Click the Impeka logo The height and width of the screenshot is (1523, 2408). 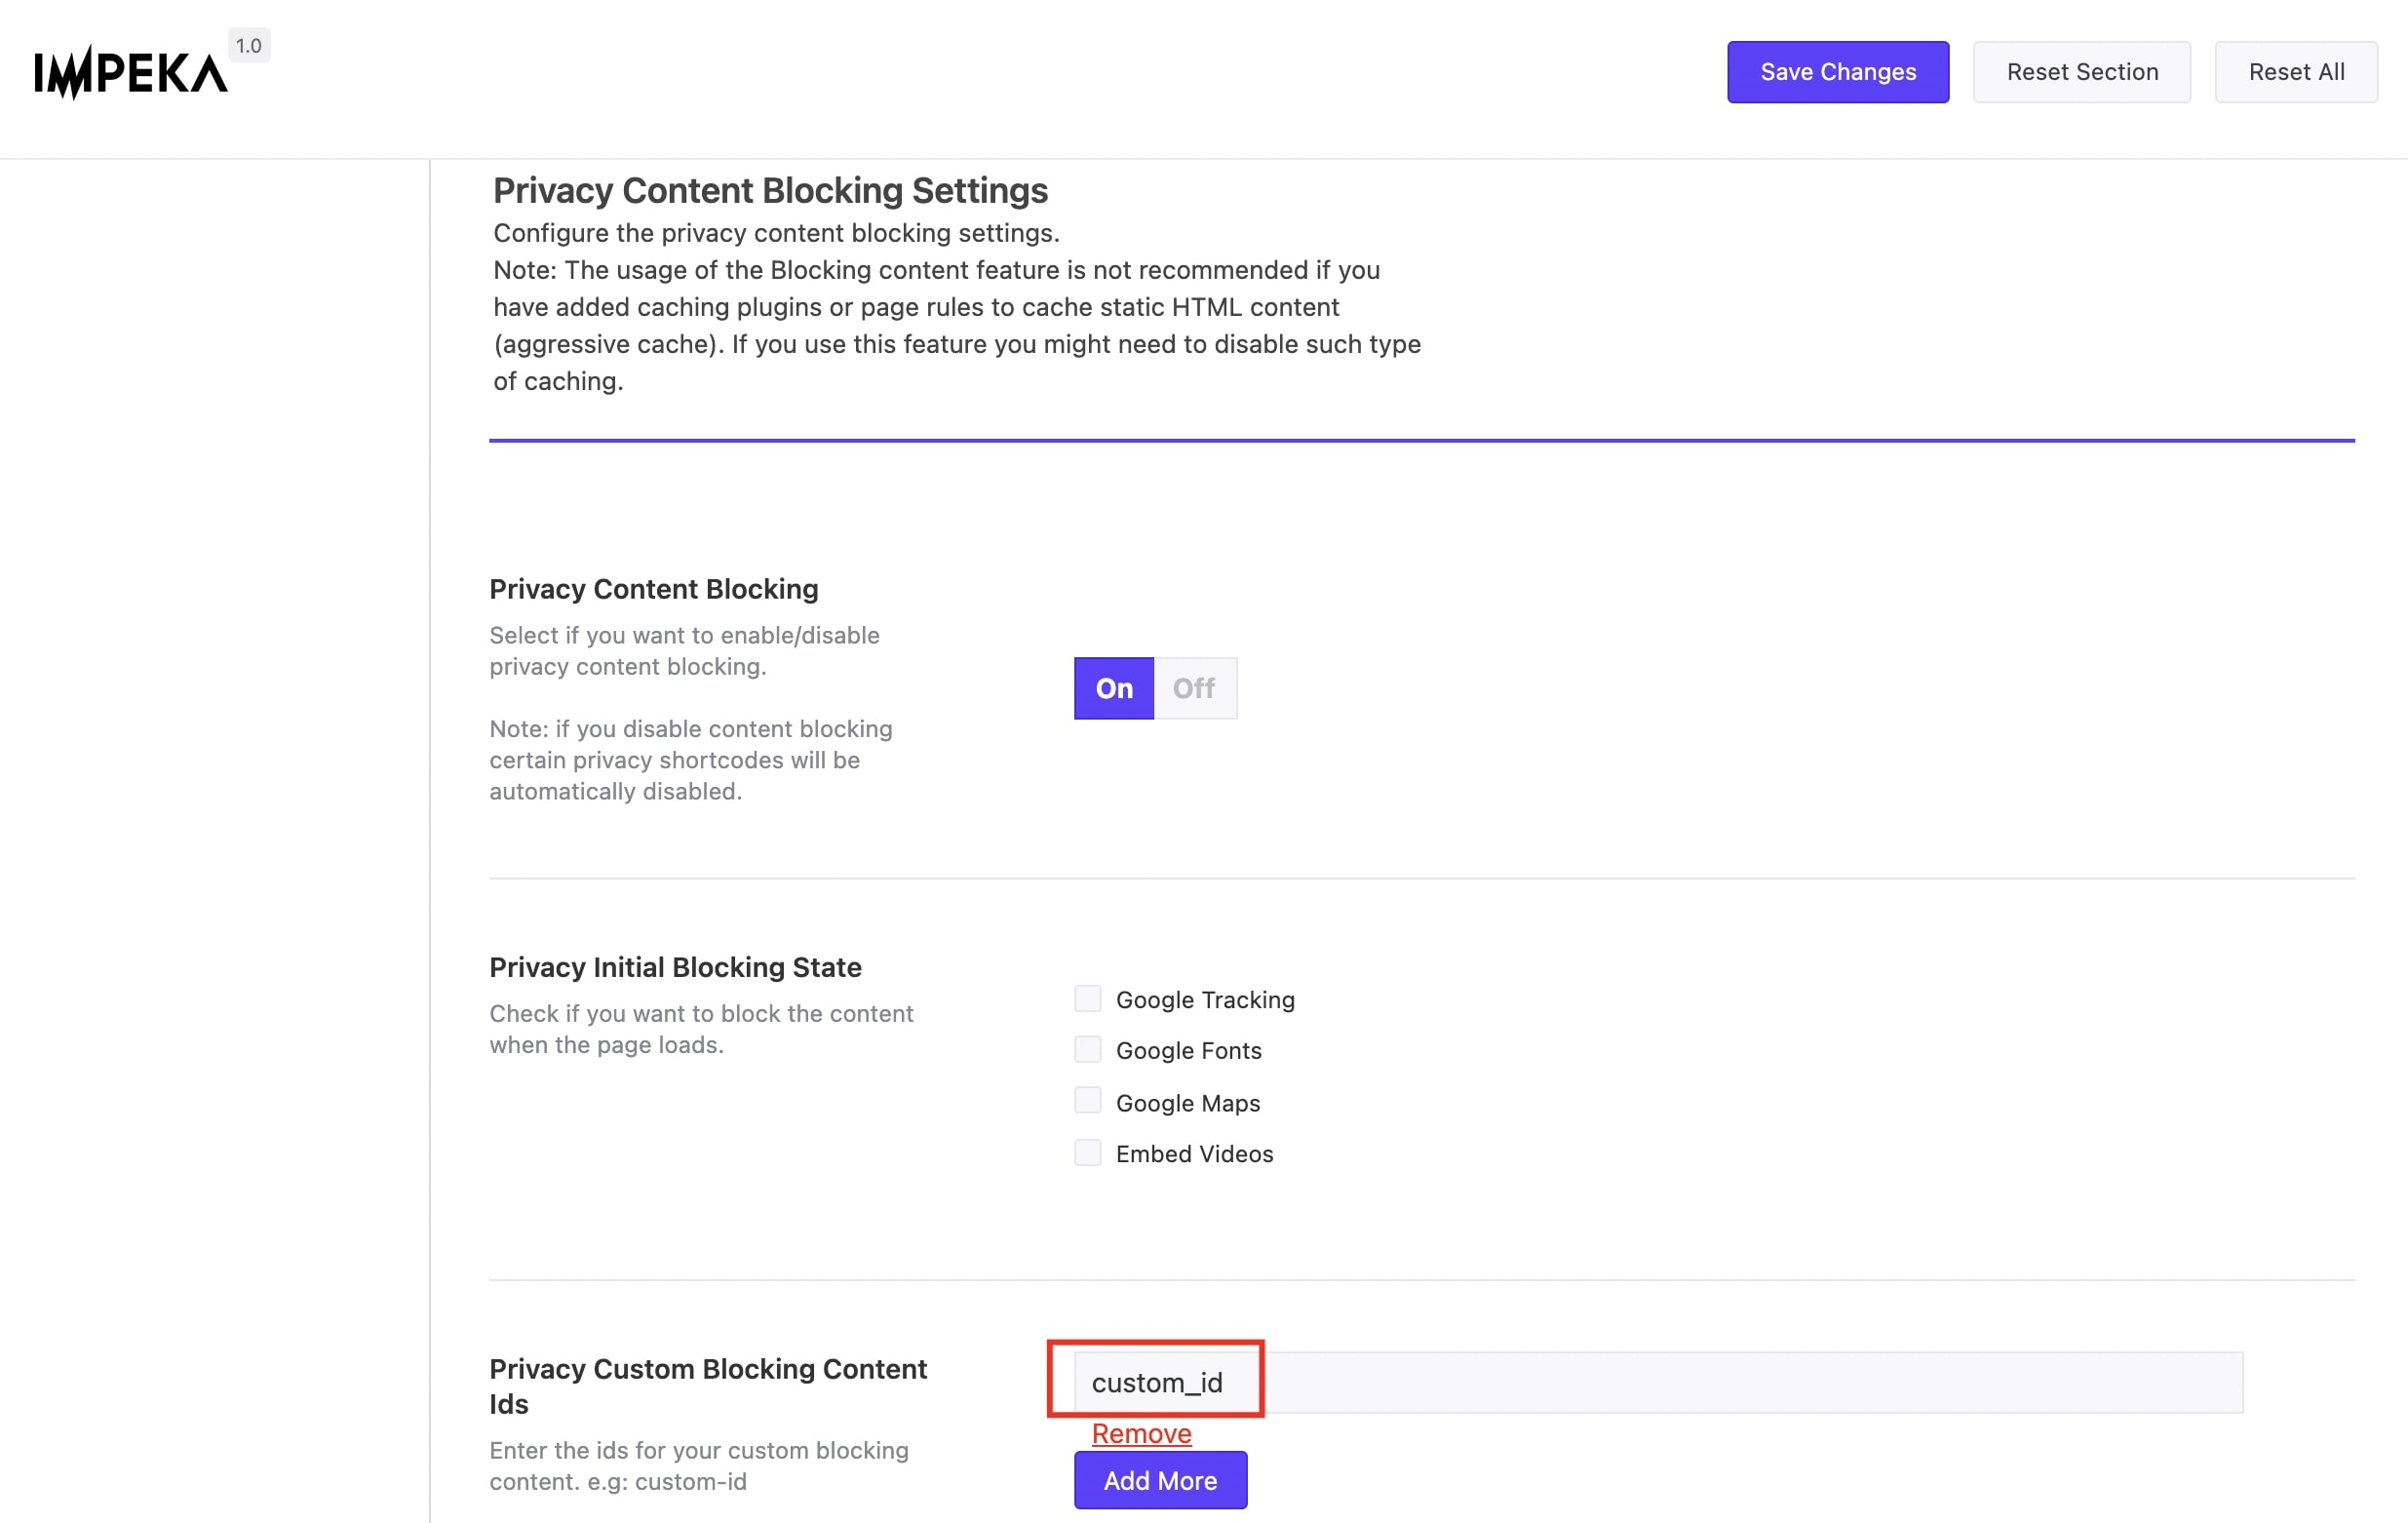point(130,72)
